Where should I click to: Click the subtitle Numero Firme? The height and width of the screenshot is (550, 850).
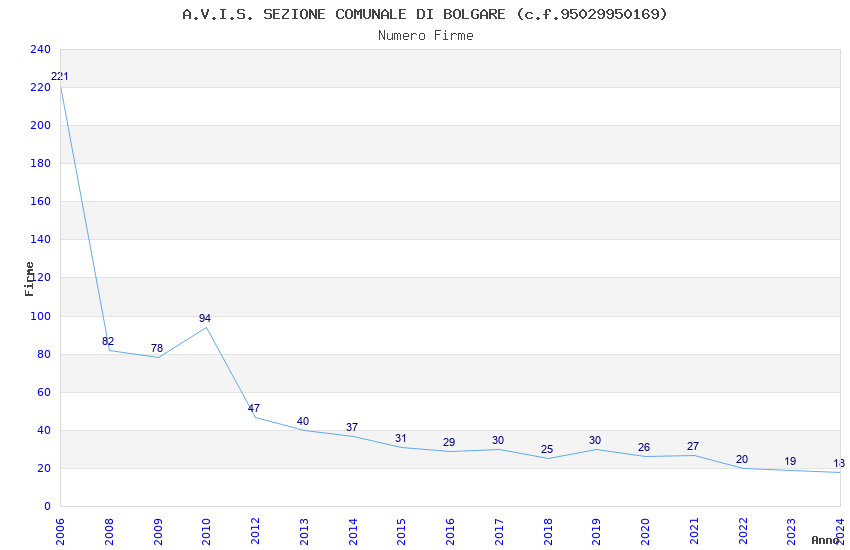(426, 36)
